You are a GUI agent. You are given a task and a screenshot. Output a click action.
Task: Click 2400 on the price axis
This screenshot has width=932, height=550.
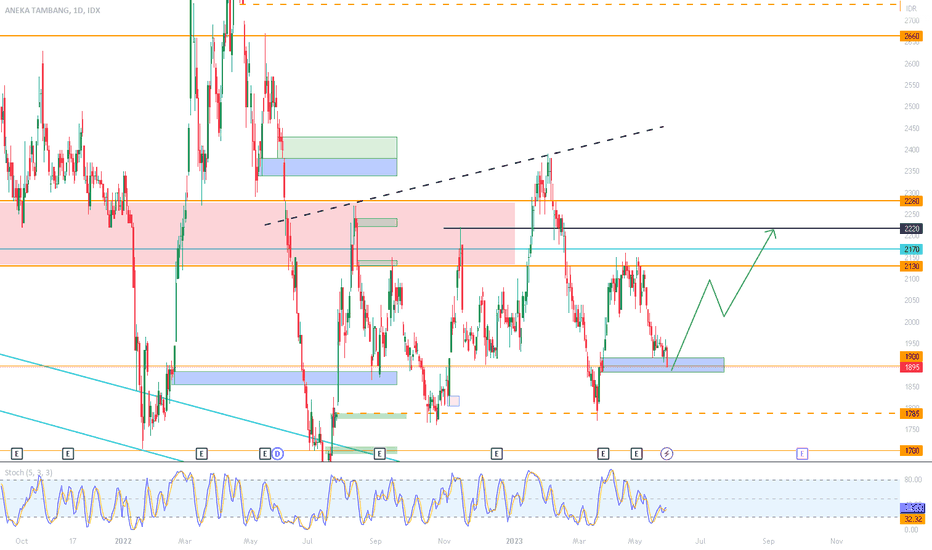coord(912,150)
